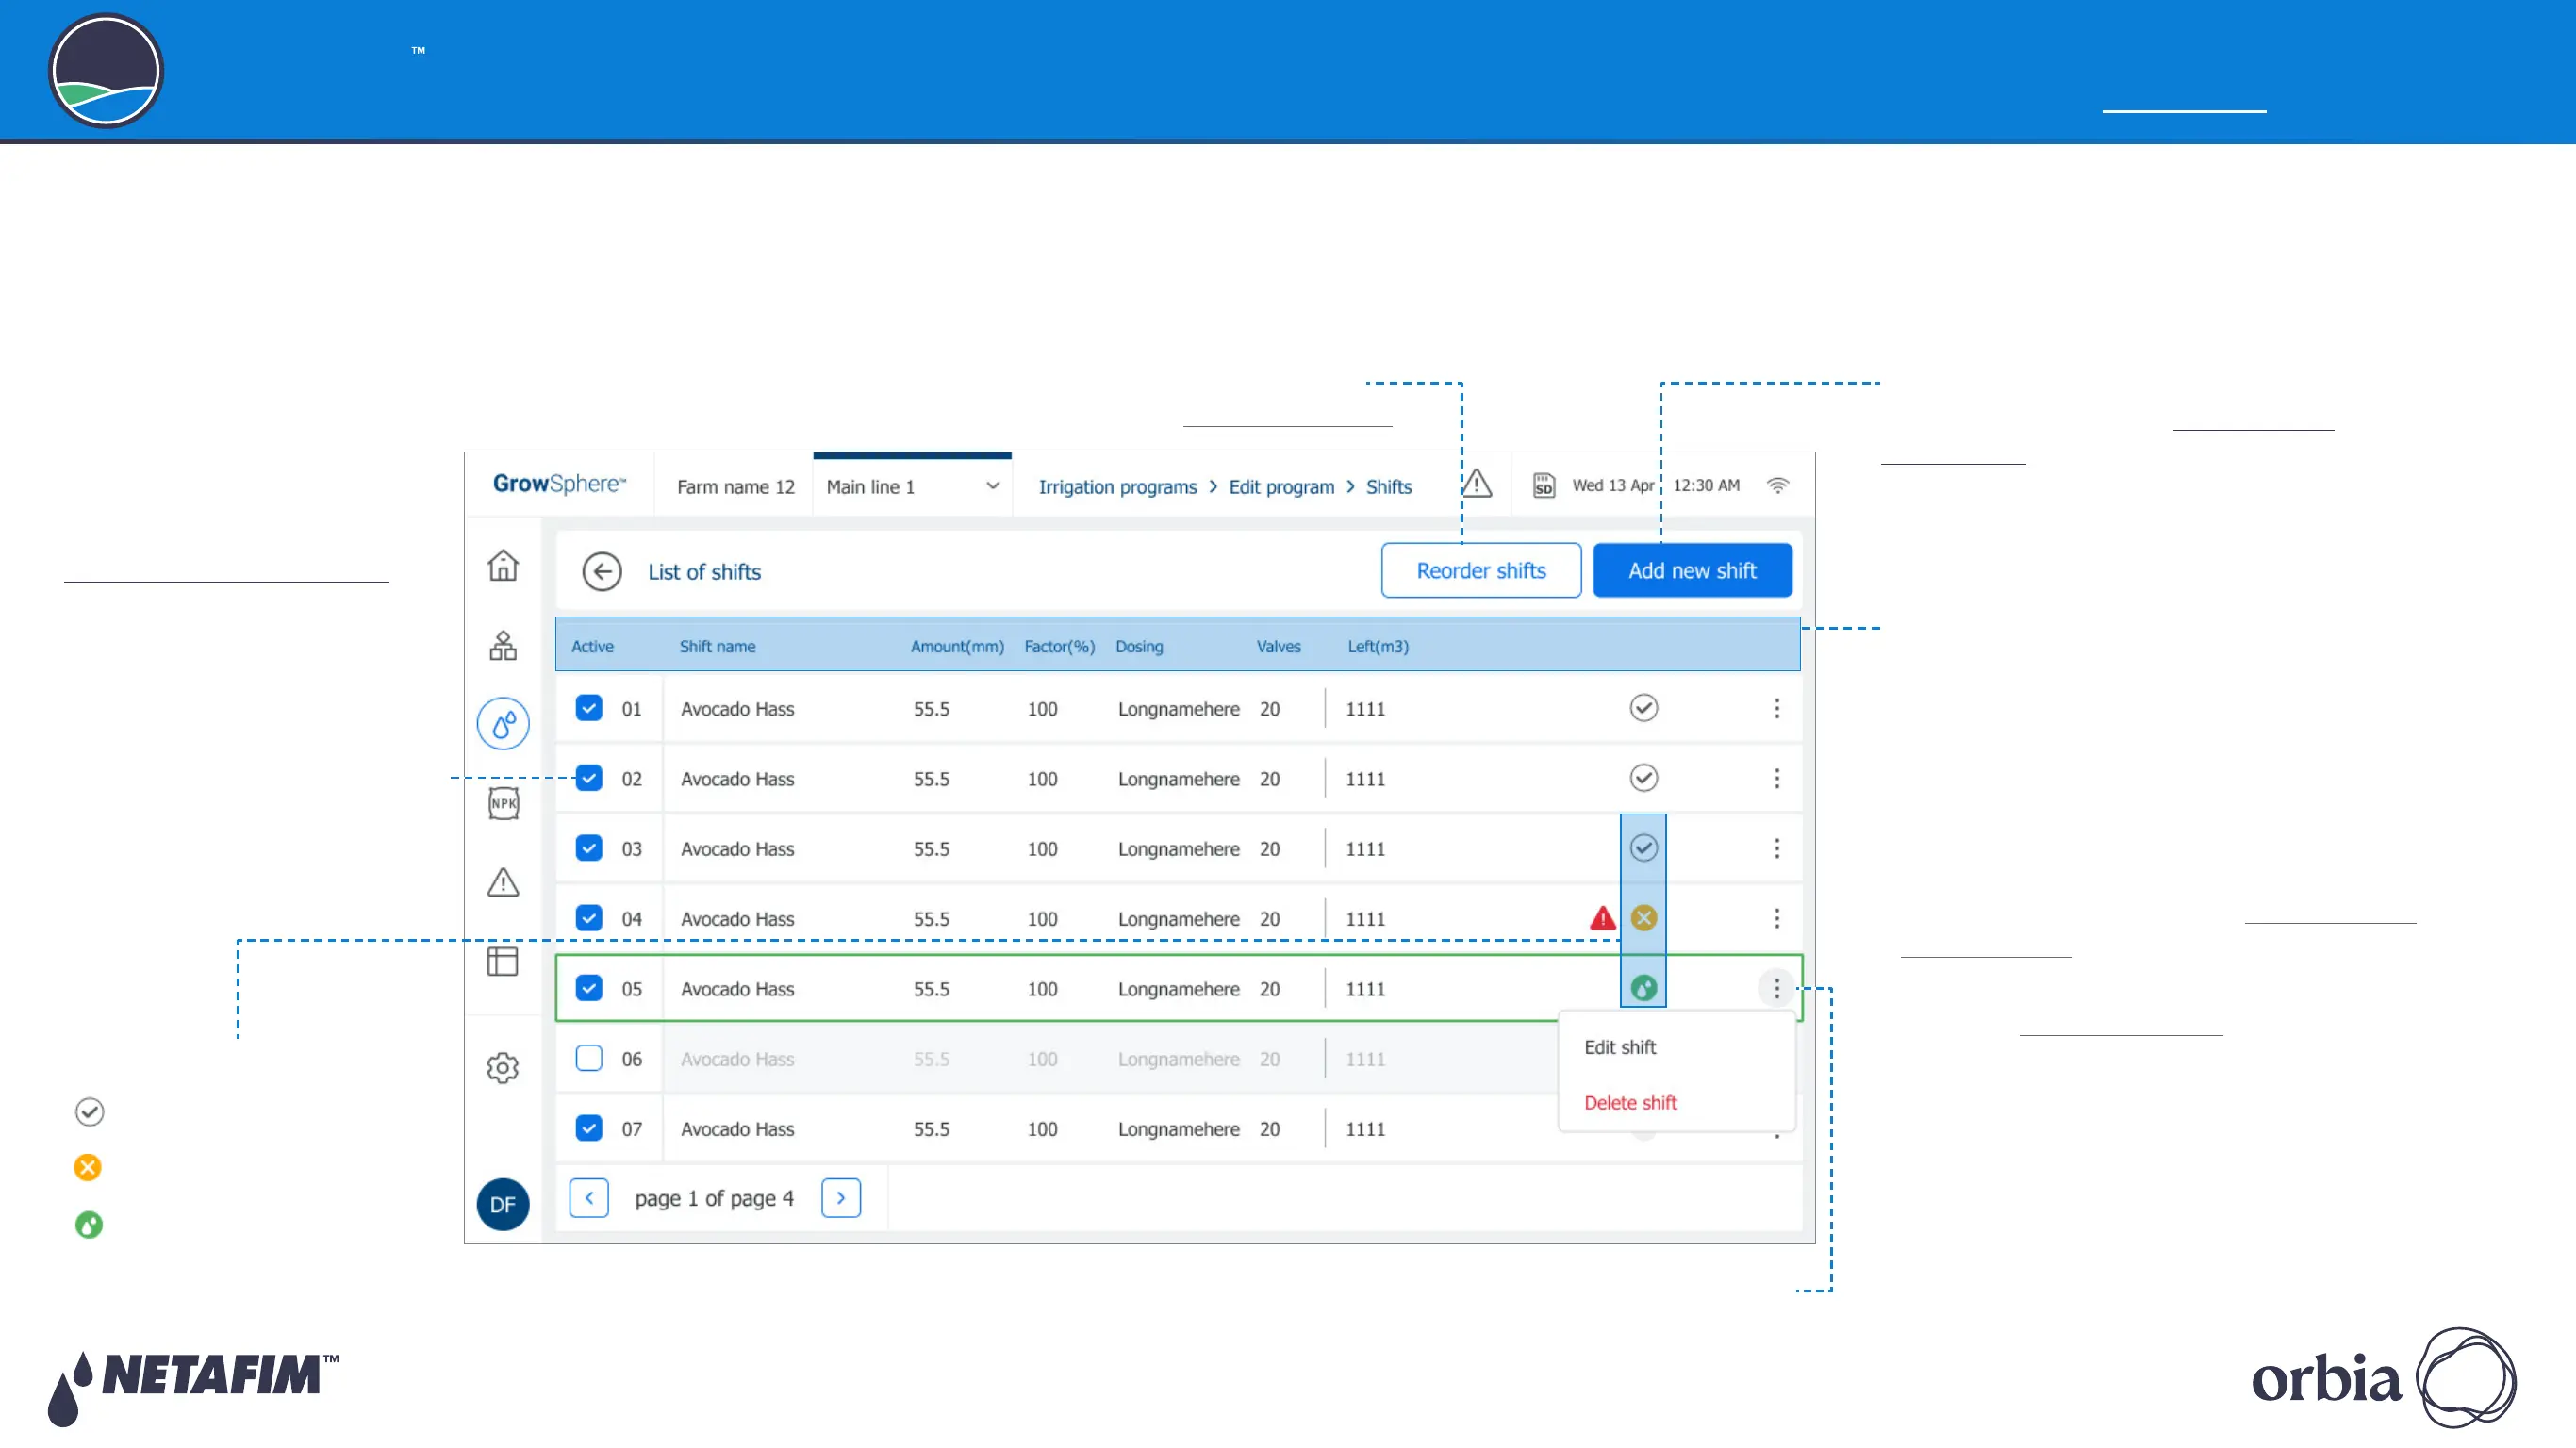Image resolution: width=2576 pixels, height=1448 pixels.
Task: Open the three-dot menu for shift 03
Action: 1777,848
